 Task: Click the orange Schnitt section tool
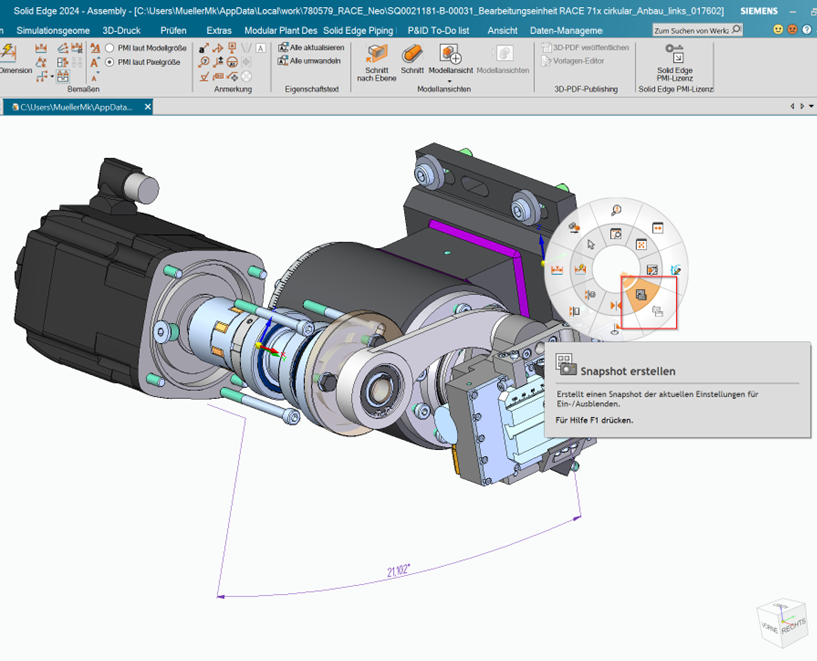pos(412,59)
